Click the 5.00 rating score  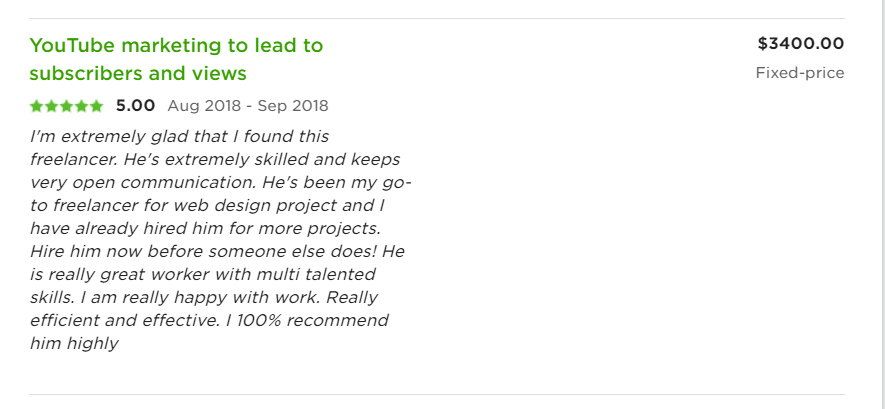135,105
